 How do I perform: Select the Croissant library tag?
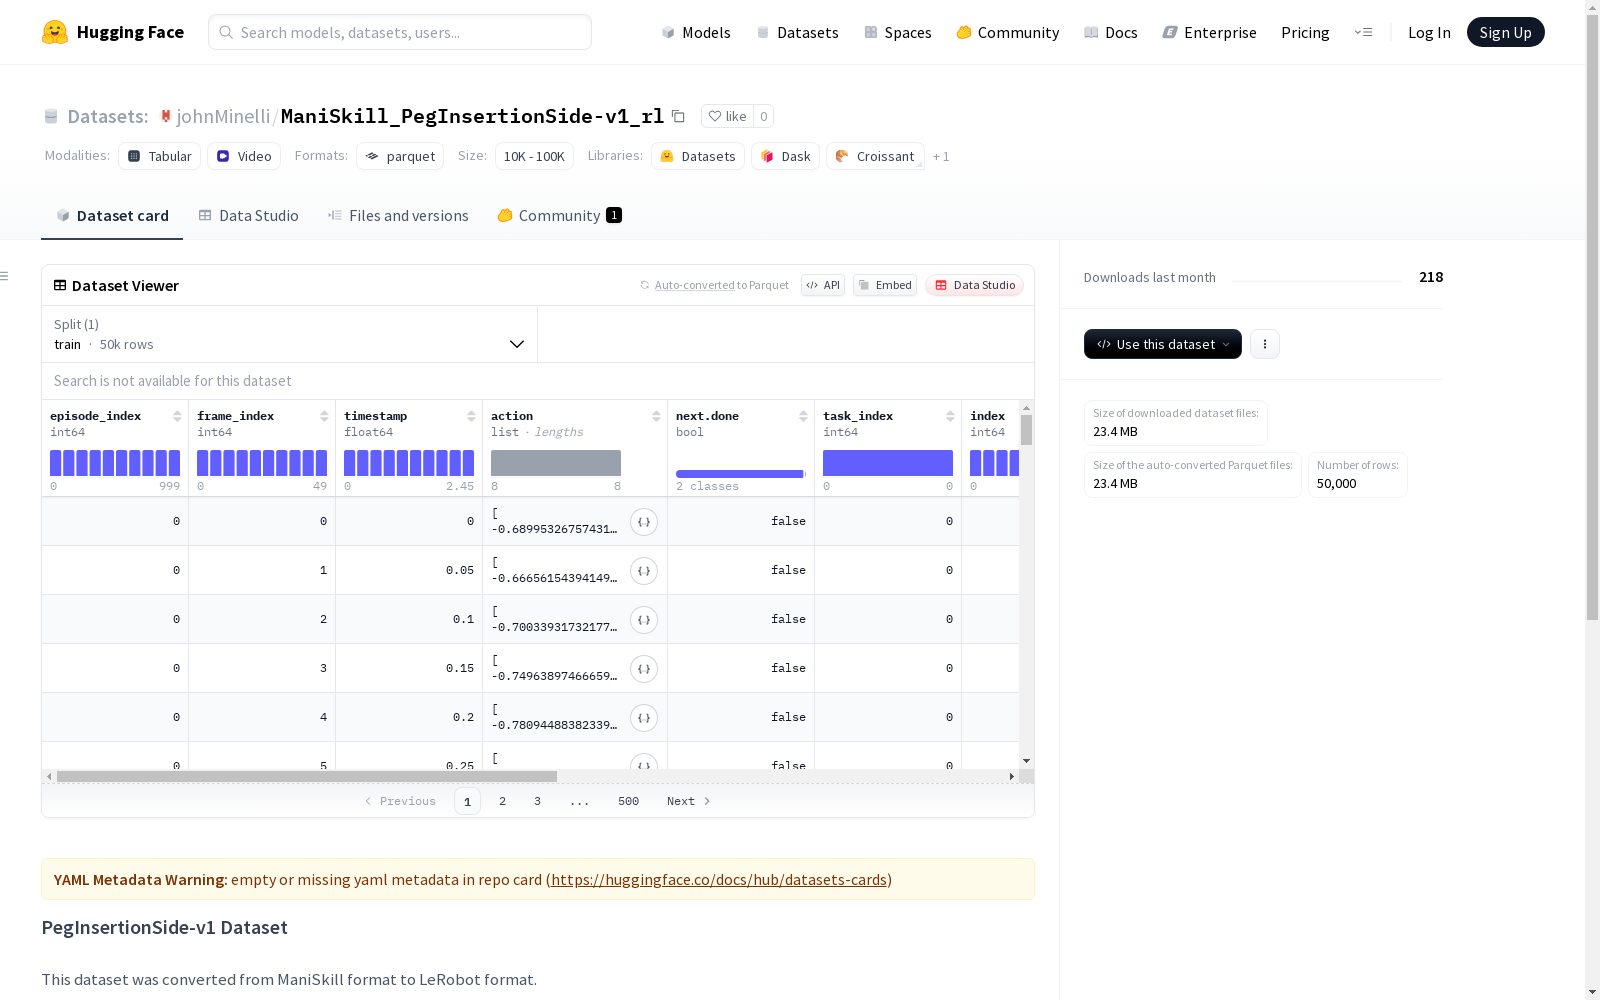(875, 156)
